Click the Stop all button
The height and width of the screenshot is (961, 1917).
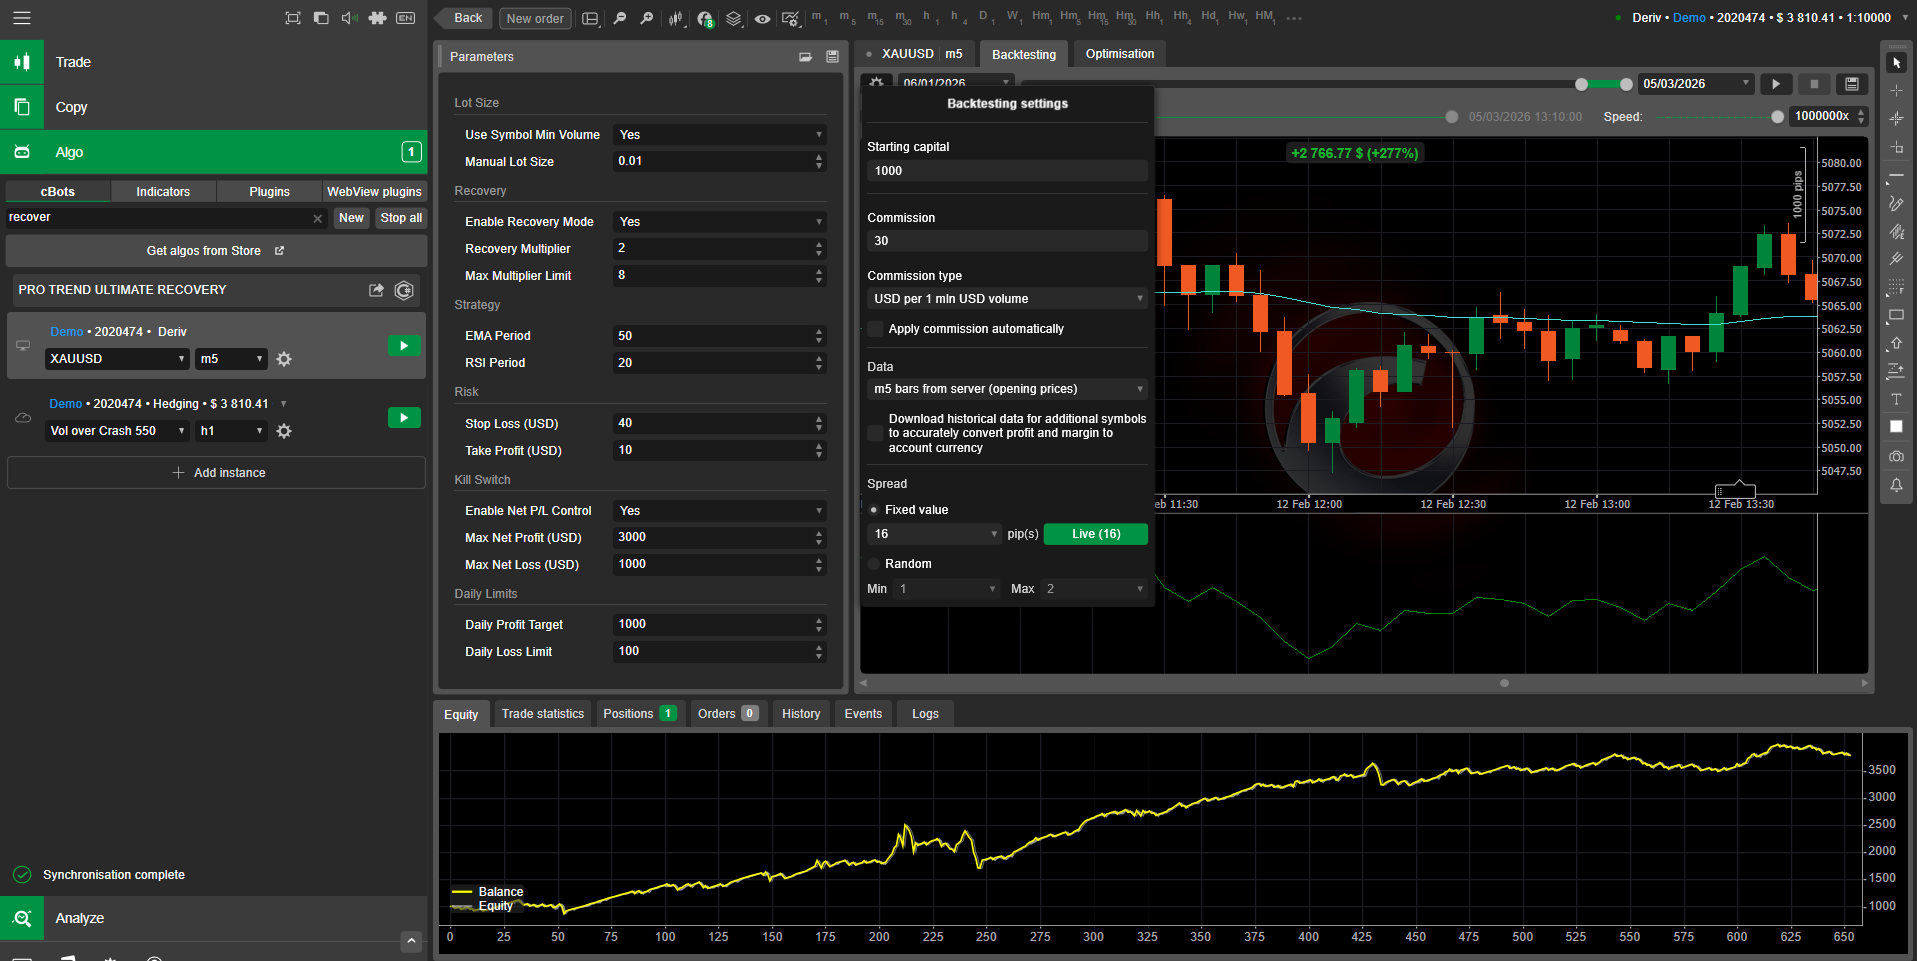[x=401, y=218]
